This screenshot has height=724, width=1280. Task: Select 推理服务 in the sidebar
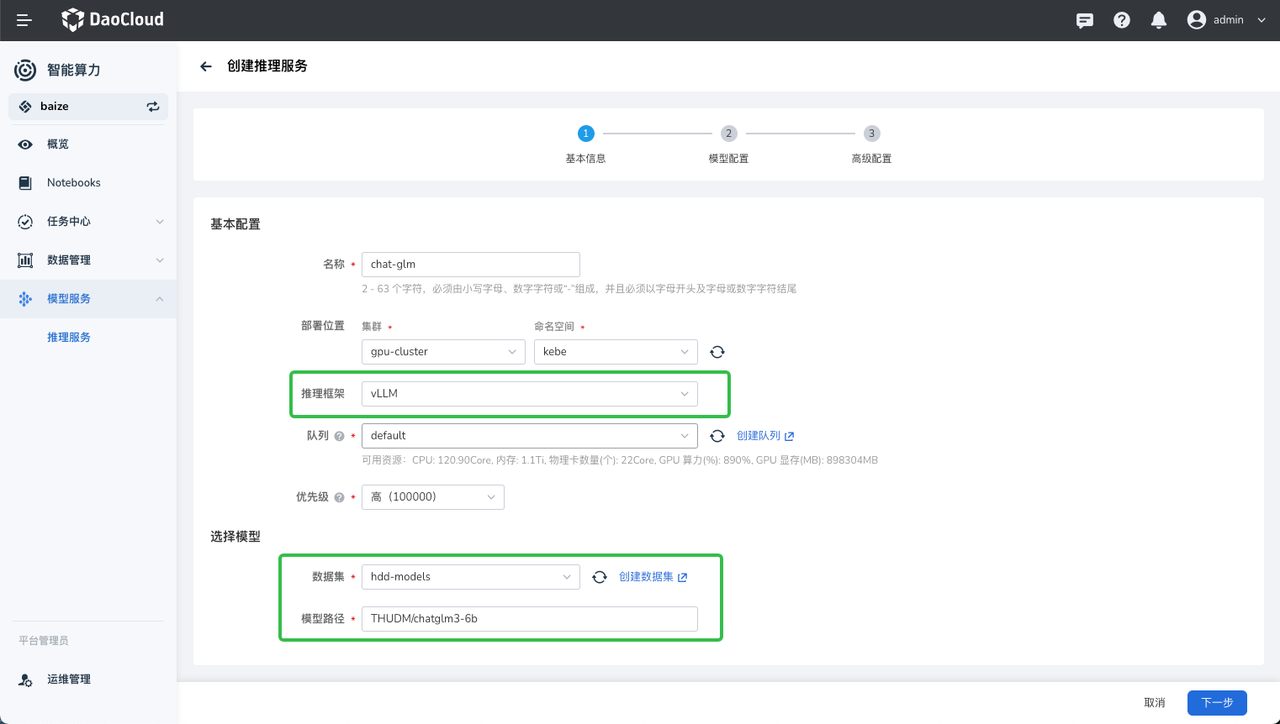pos(69,337)
